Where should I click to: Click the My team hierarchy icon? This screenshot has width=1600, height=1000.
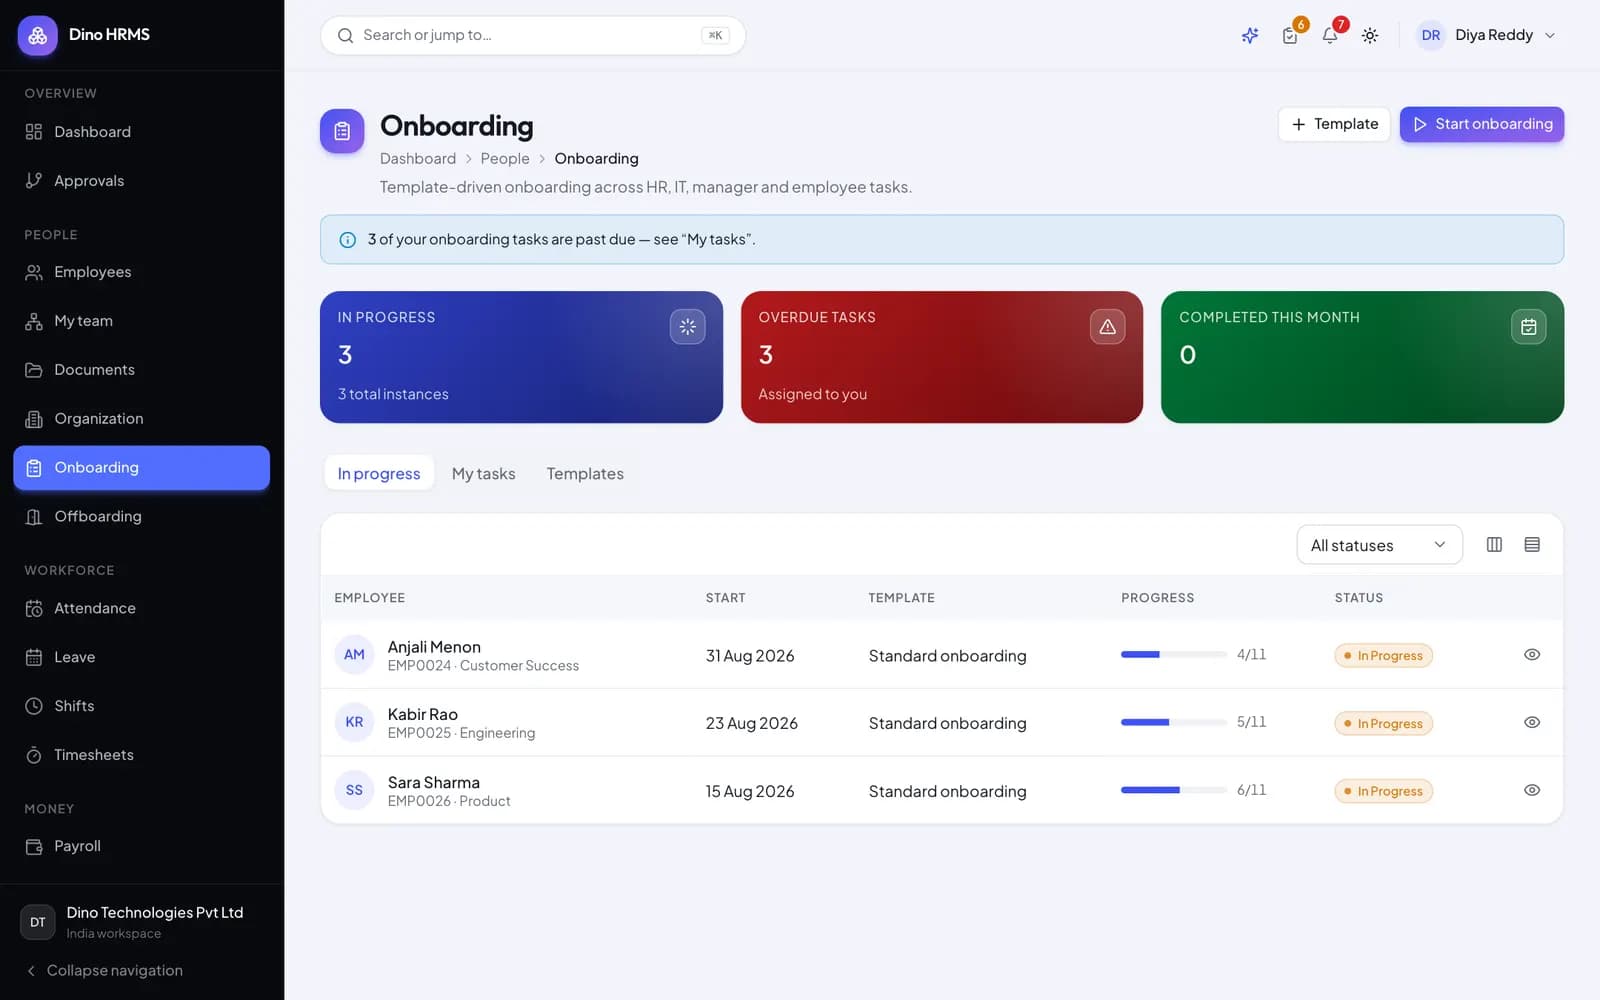34,321
